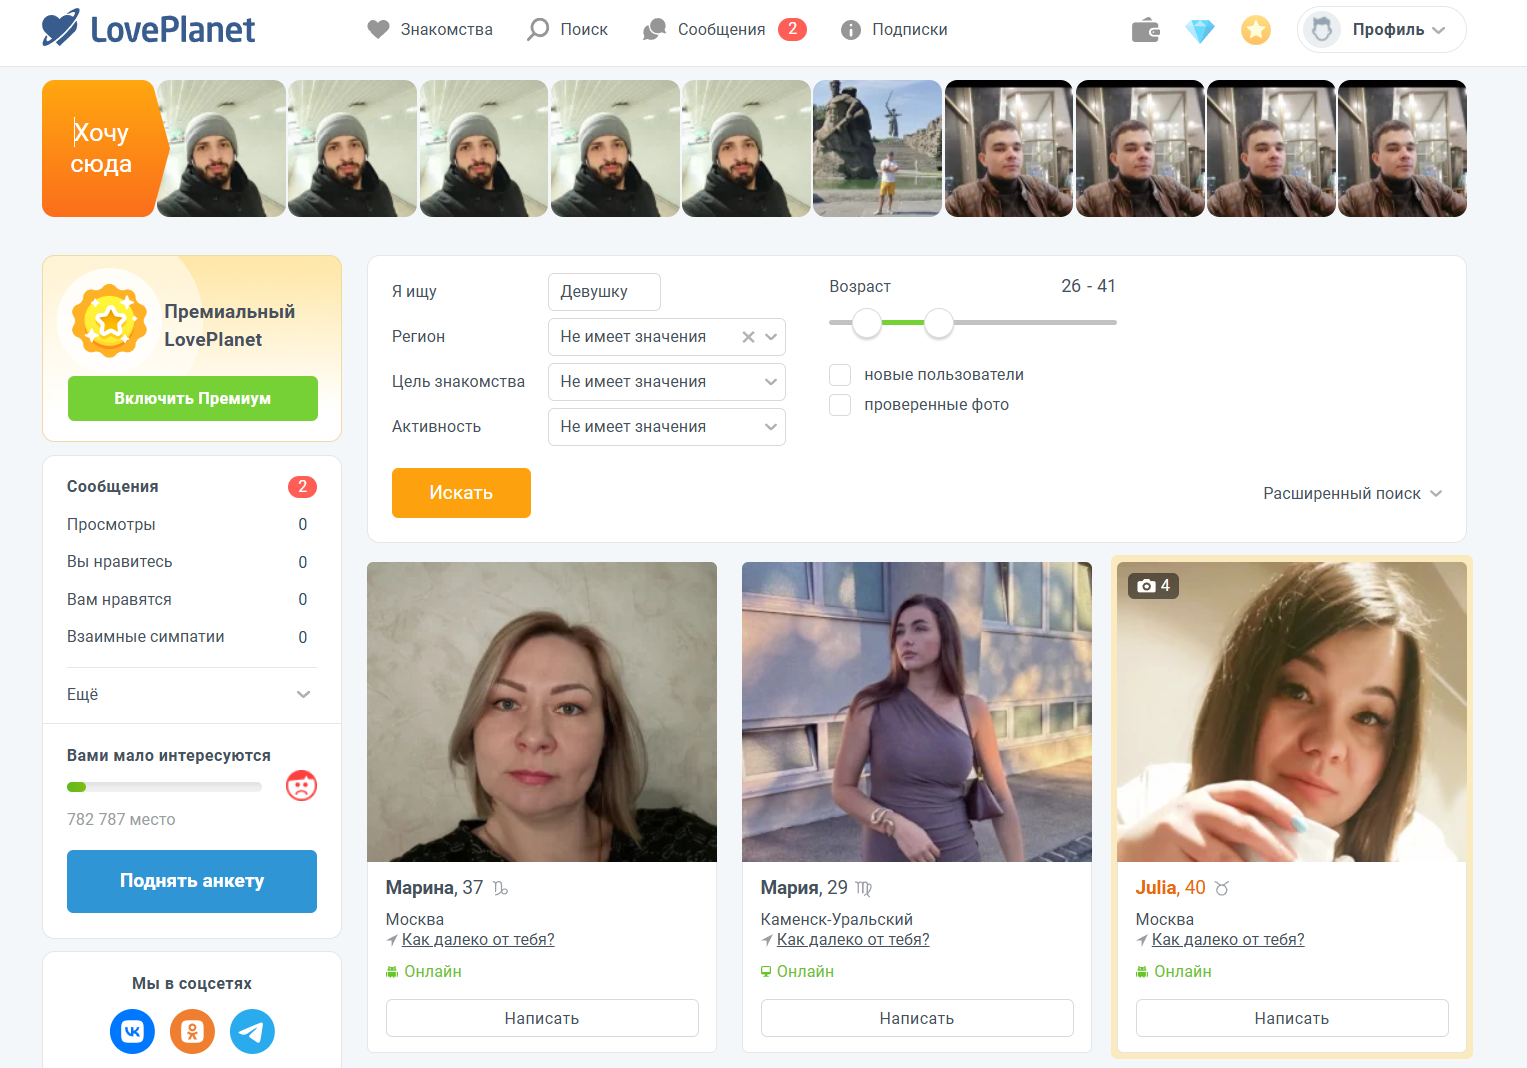The height and width of the screenshot is (1068, 1527).
Task: Open Подписки in top menu
Action: coord(894,30)
